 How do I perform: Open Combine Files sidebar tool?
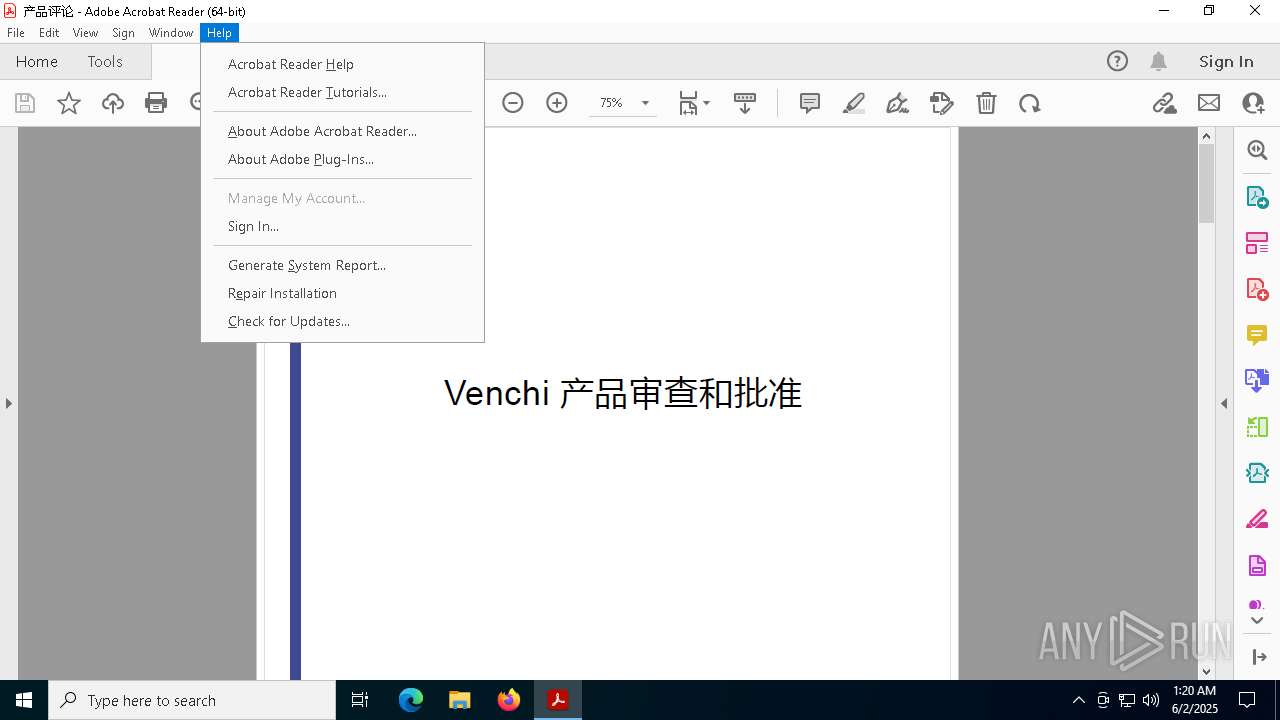click(x=1257, y=381)
